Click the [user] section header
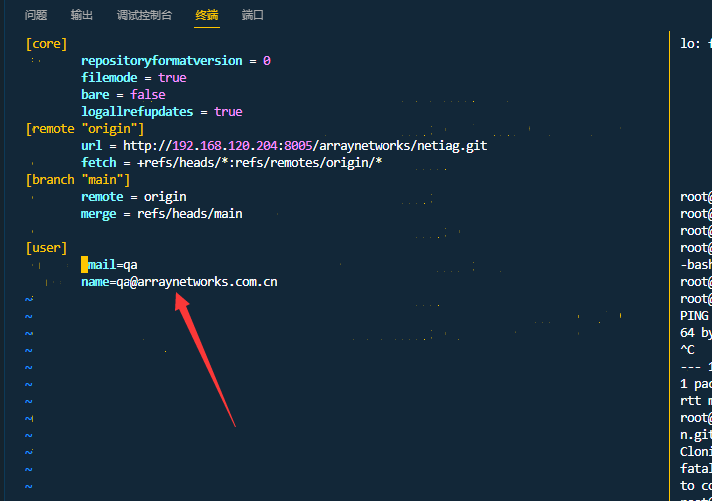Viewport: 712px width, 501px height. click(x=46, y=248)
